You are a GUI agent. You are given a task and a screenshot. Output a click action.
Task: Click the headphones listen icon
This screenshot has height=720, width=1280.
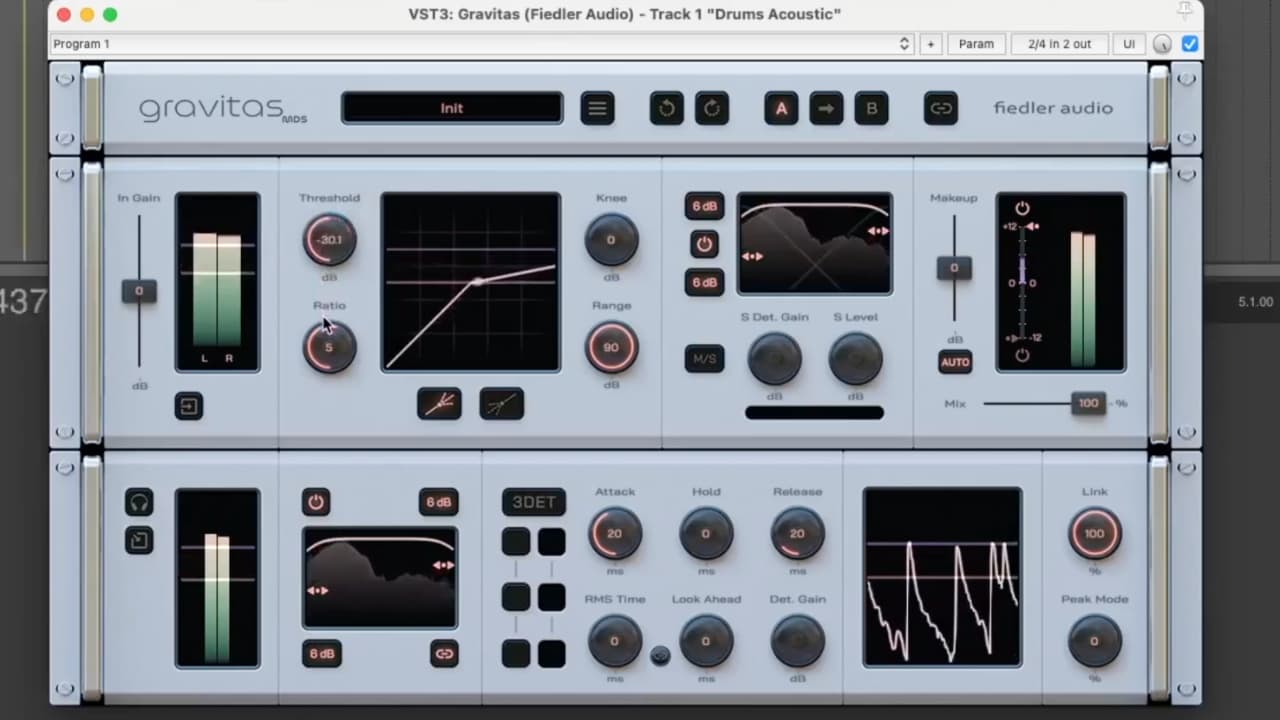pyautogui.click(x=139, y=502)
